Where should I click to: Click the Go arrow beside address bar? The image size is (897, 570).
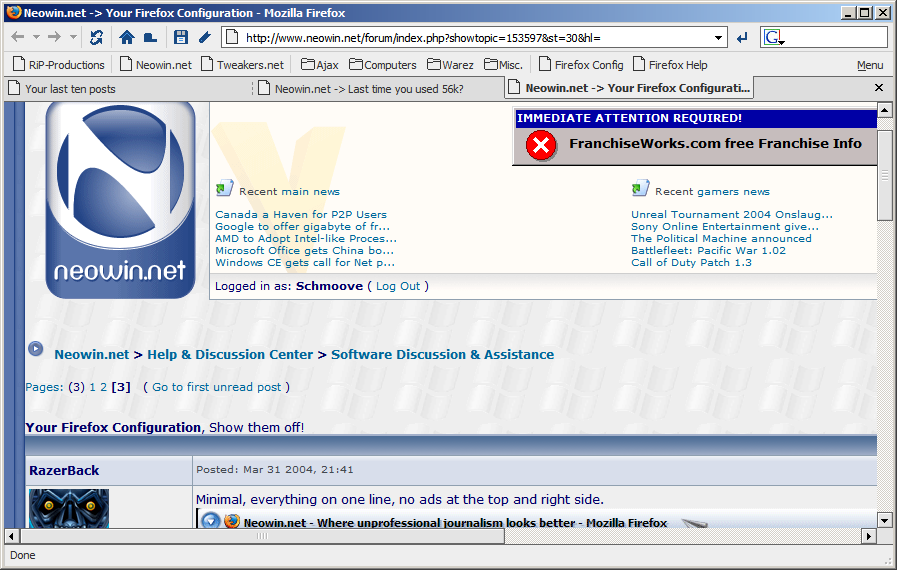743,38
